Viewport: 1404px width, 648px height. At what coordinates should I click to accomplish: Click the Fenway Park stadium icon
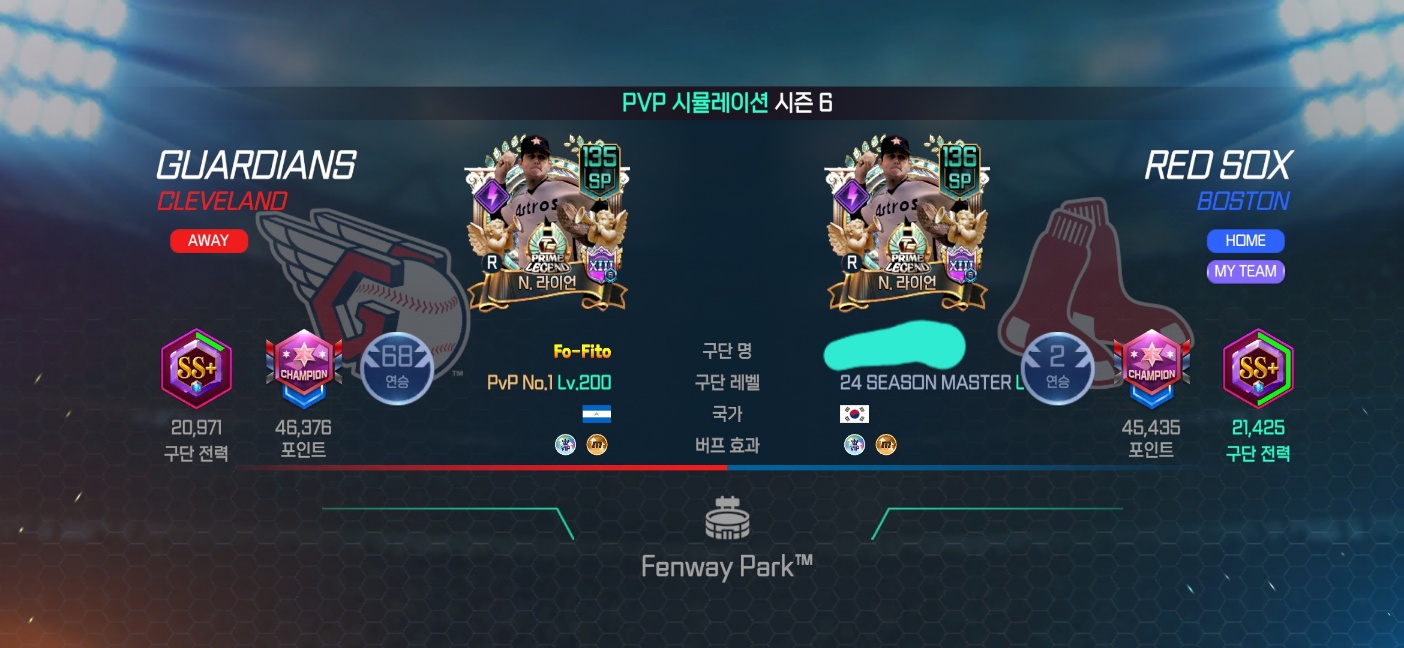pyautogui.click(x=727, y=518)
